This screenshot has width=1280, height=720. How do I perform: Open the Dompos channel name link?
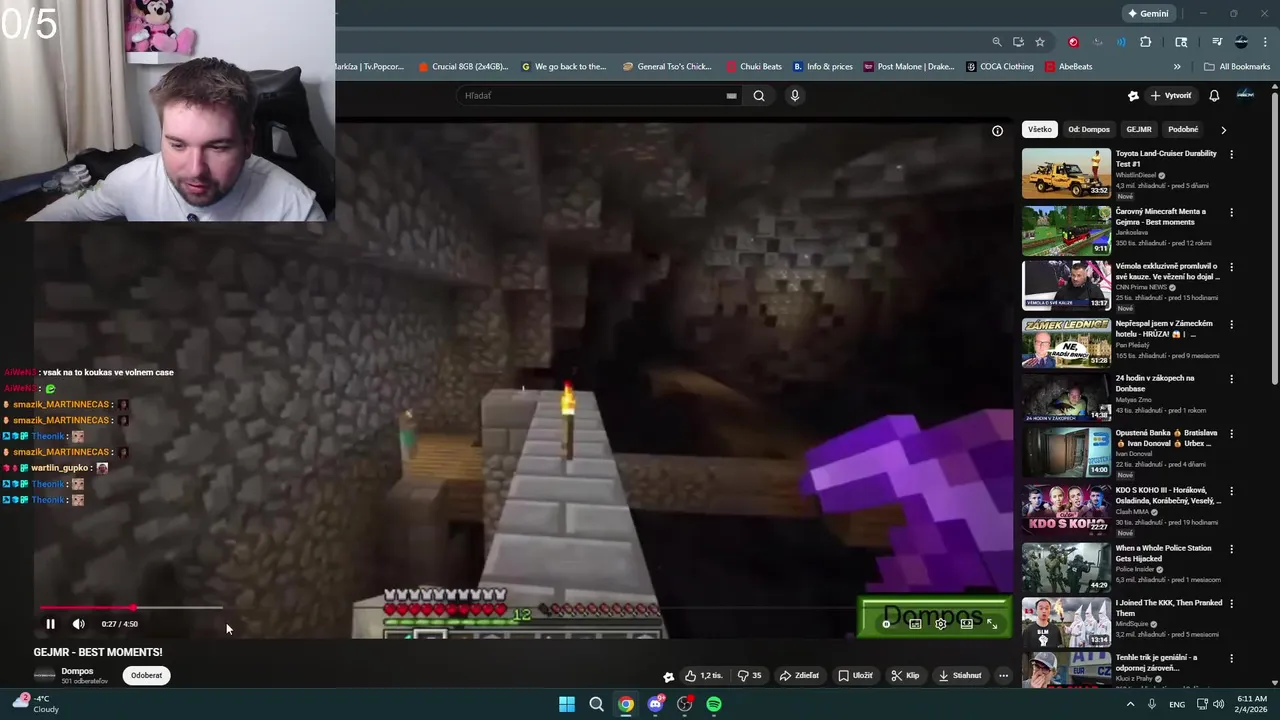pos(77,671)
